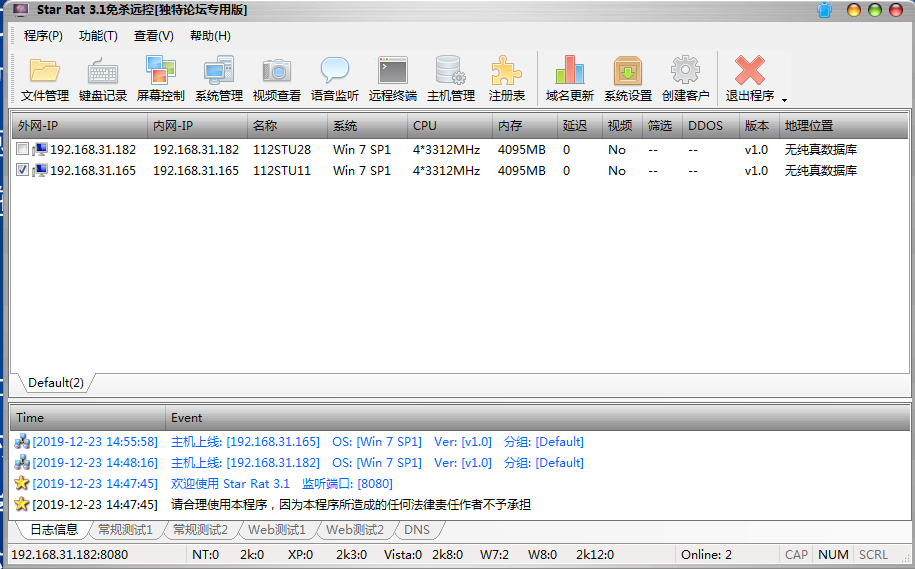Click the network icon of the 14:55:58 log entry
This screenshot has height=569, width=915.
(x=22, y=442)
